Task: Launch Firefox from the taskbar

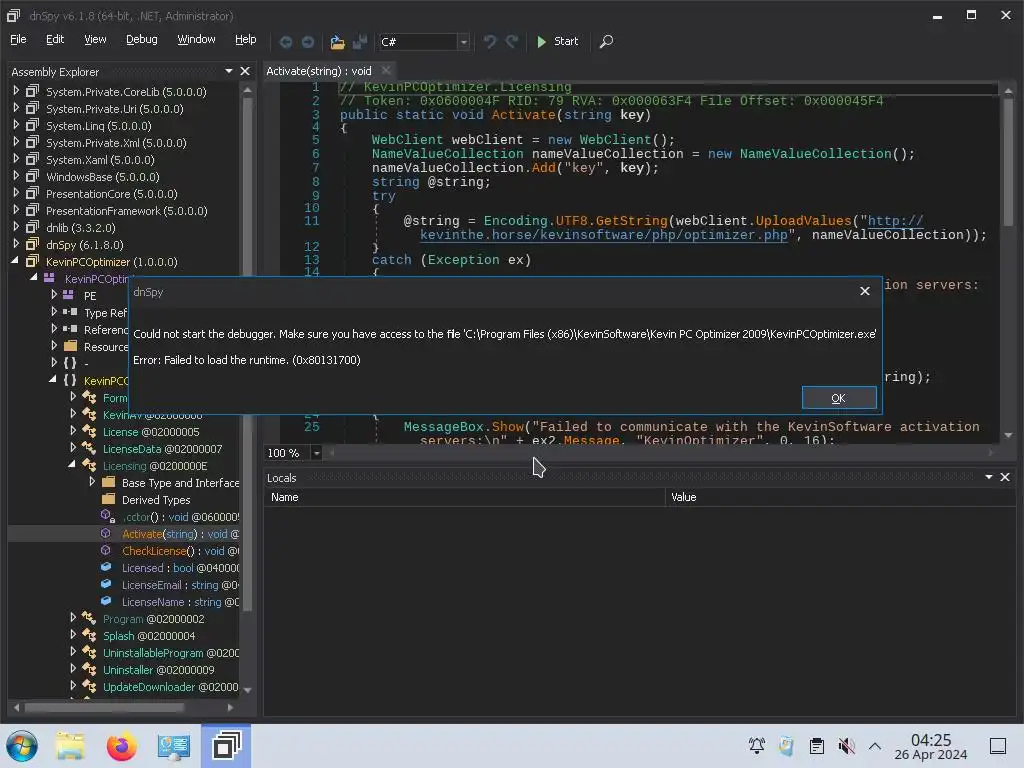Action: pyautogui.click(x=121, y=746)
